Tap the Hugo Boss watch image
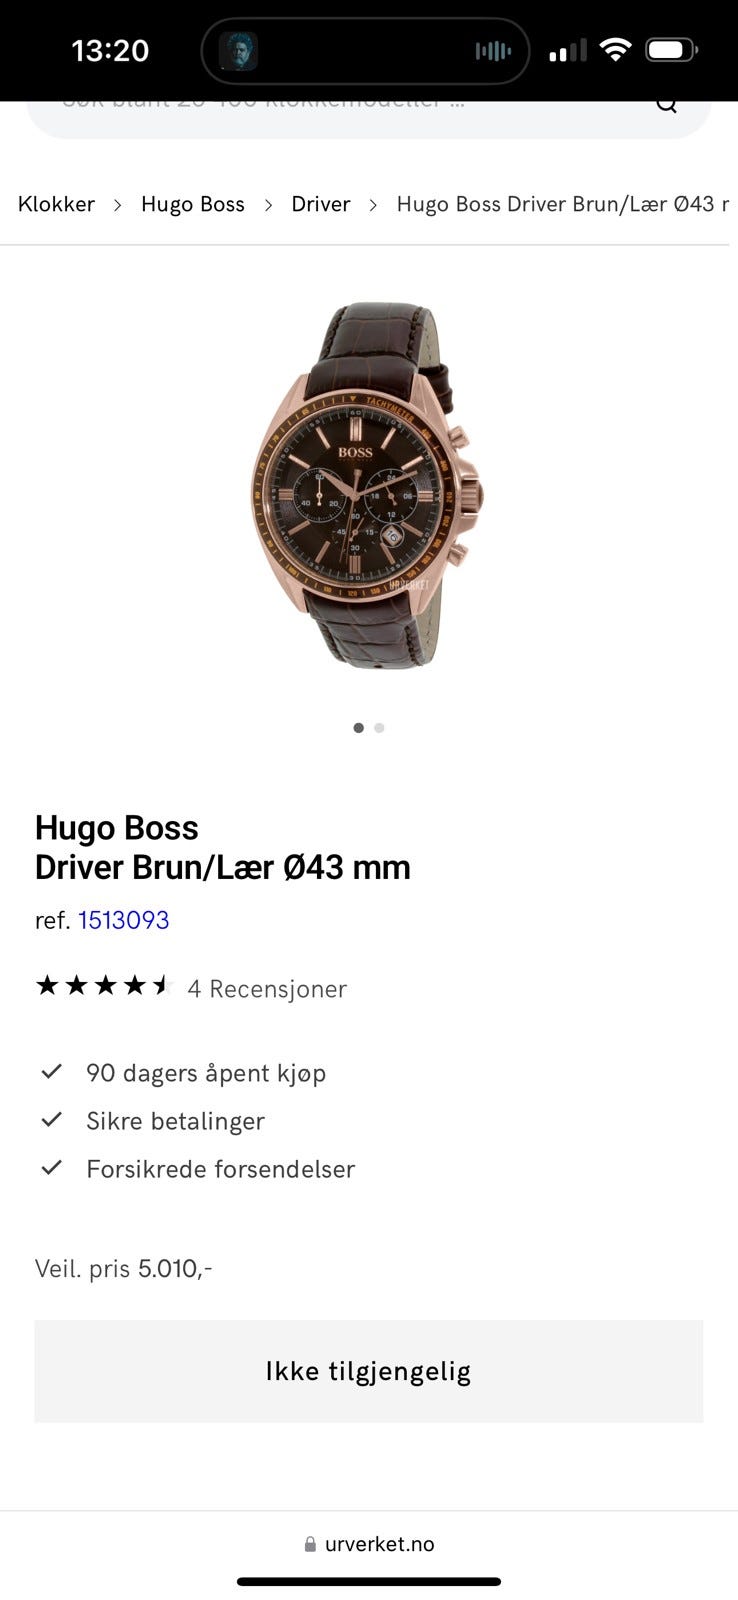738x1600 pixels. click(367, 485)
